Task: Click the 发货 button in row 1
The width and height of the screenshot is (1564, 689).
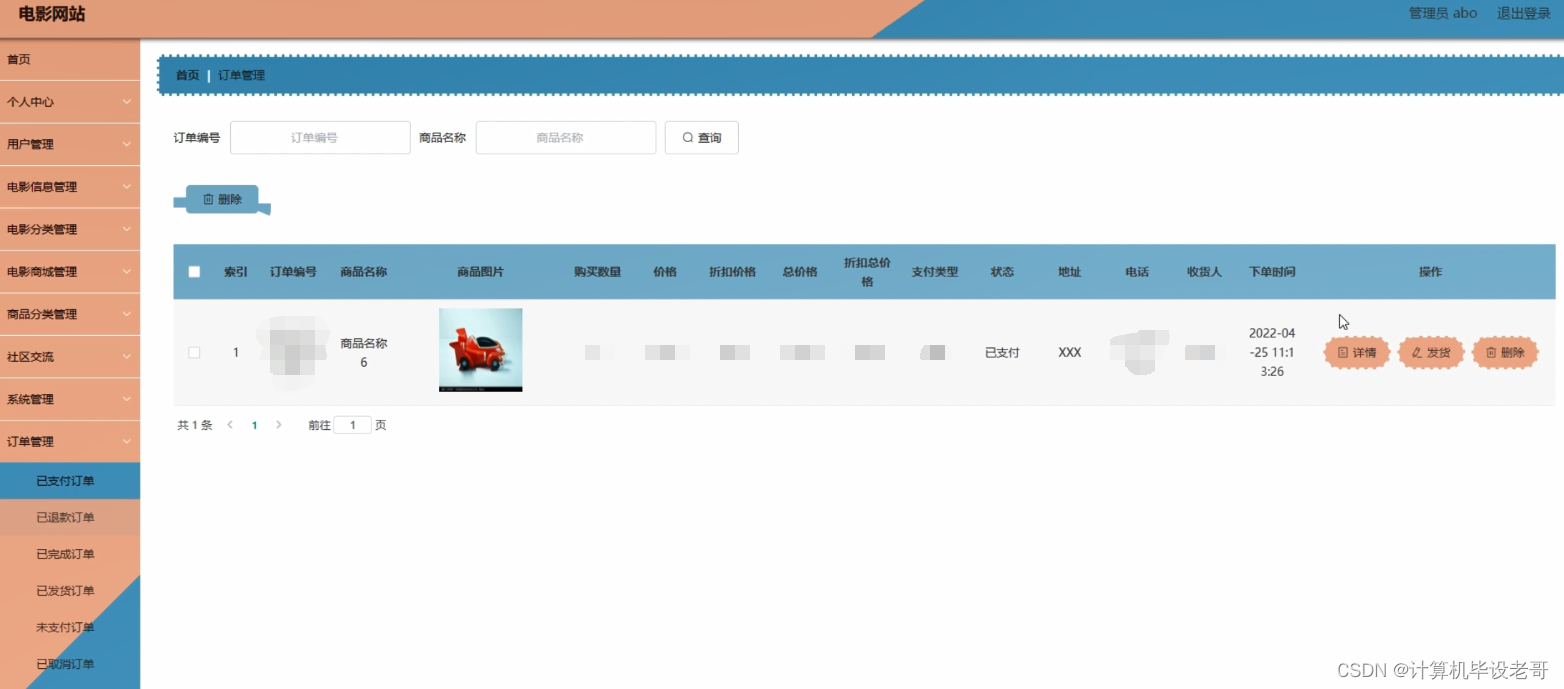Action: pyautogui.click(x=1431, y=353)
